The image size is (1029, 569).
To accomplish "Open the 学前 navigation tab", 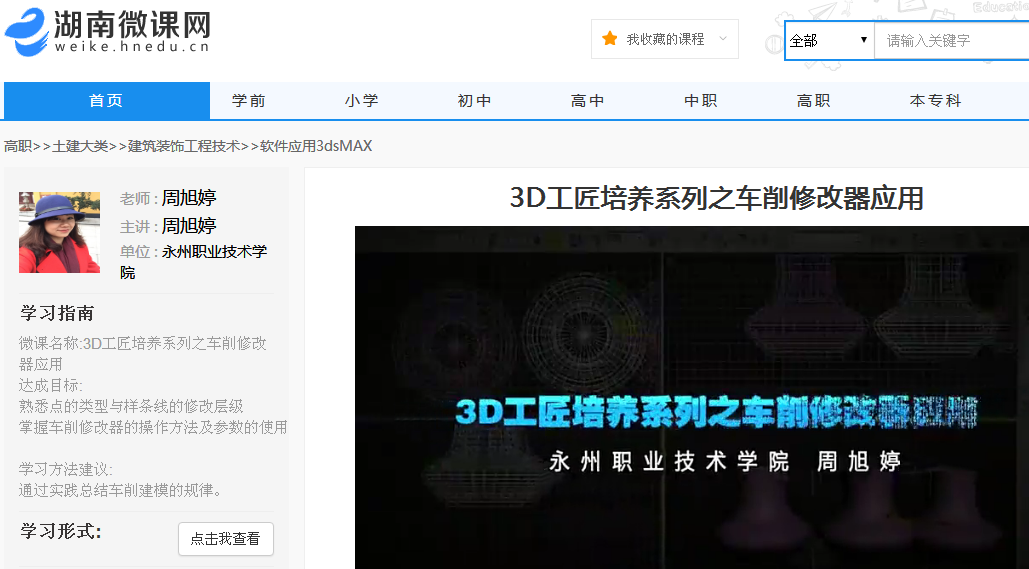I will 249,101.
